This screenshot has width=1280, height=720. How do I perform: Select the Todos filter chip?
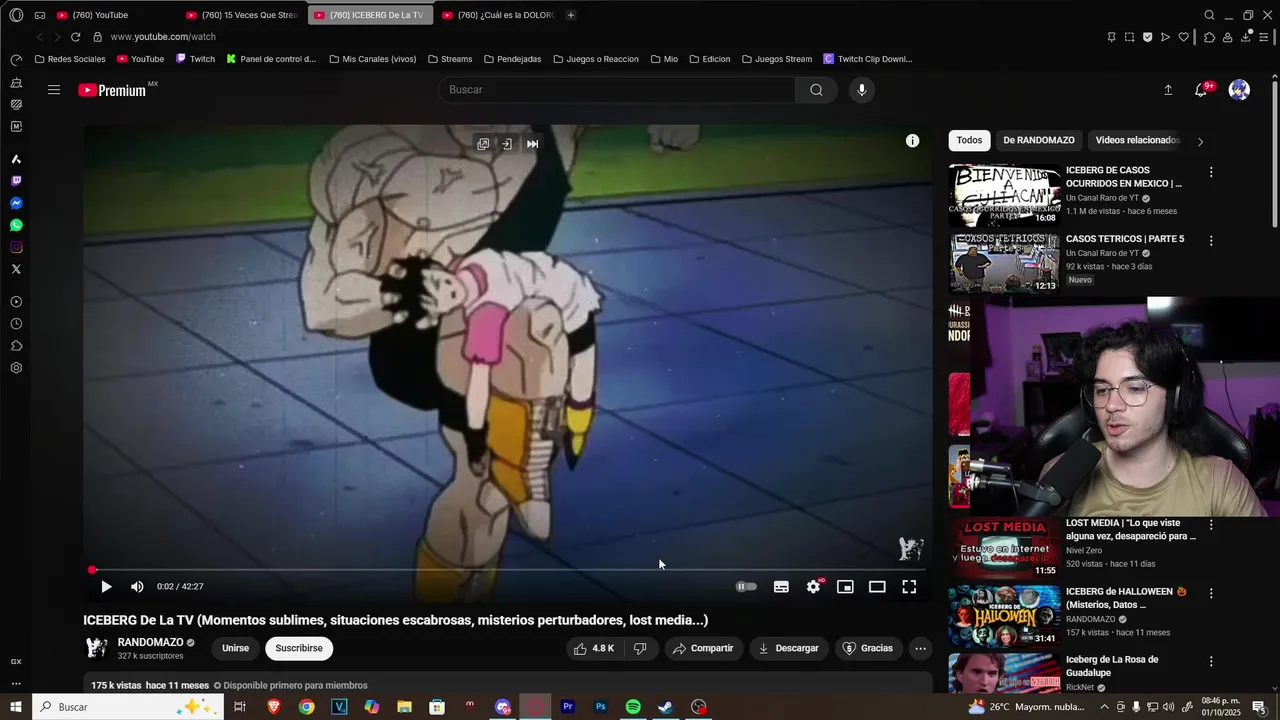click(x=969, y=140)
